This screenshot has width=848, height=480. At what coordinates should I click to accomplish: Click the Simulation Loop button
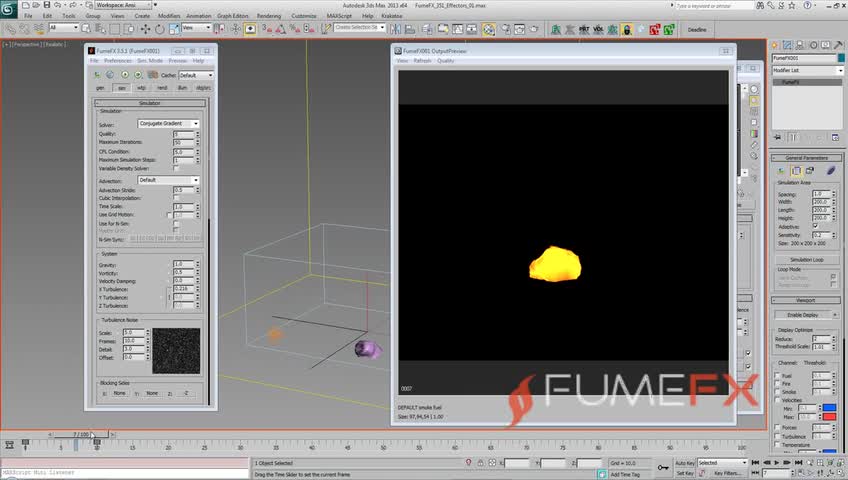[806, 259]
